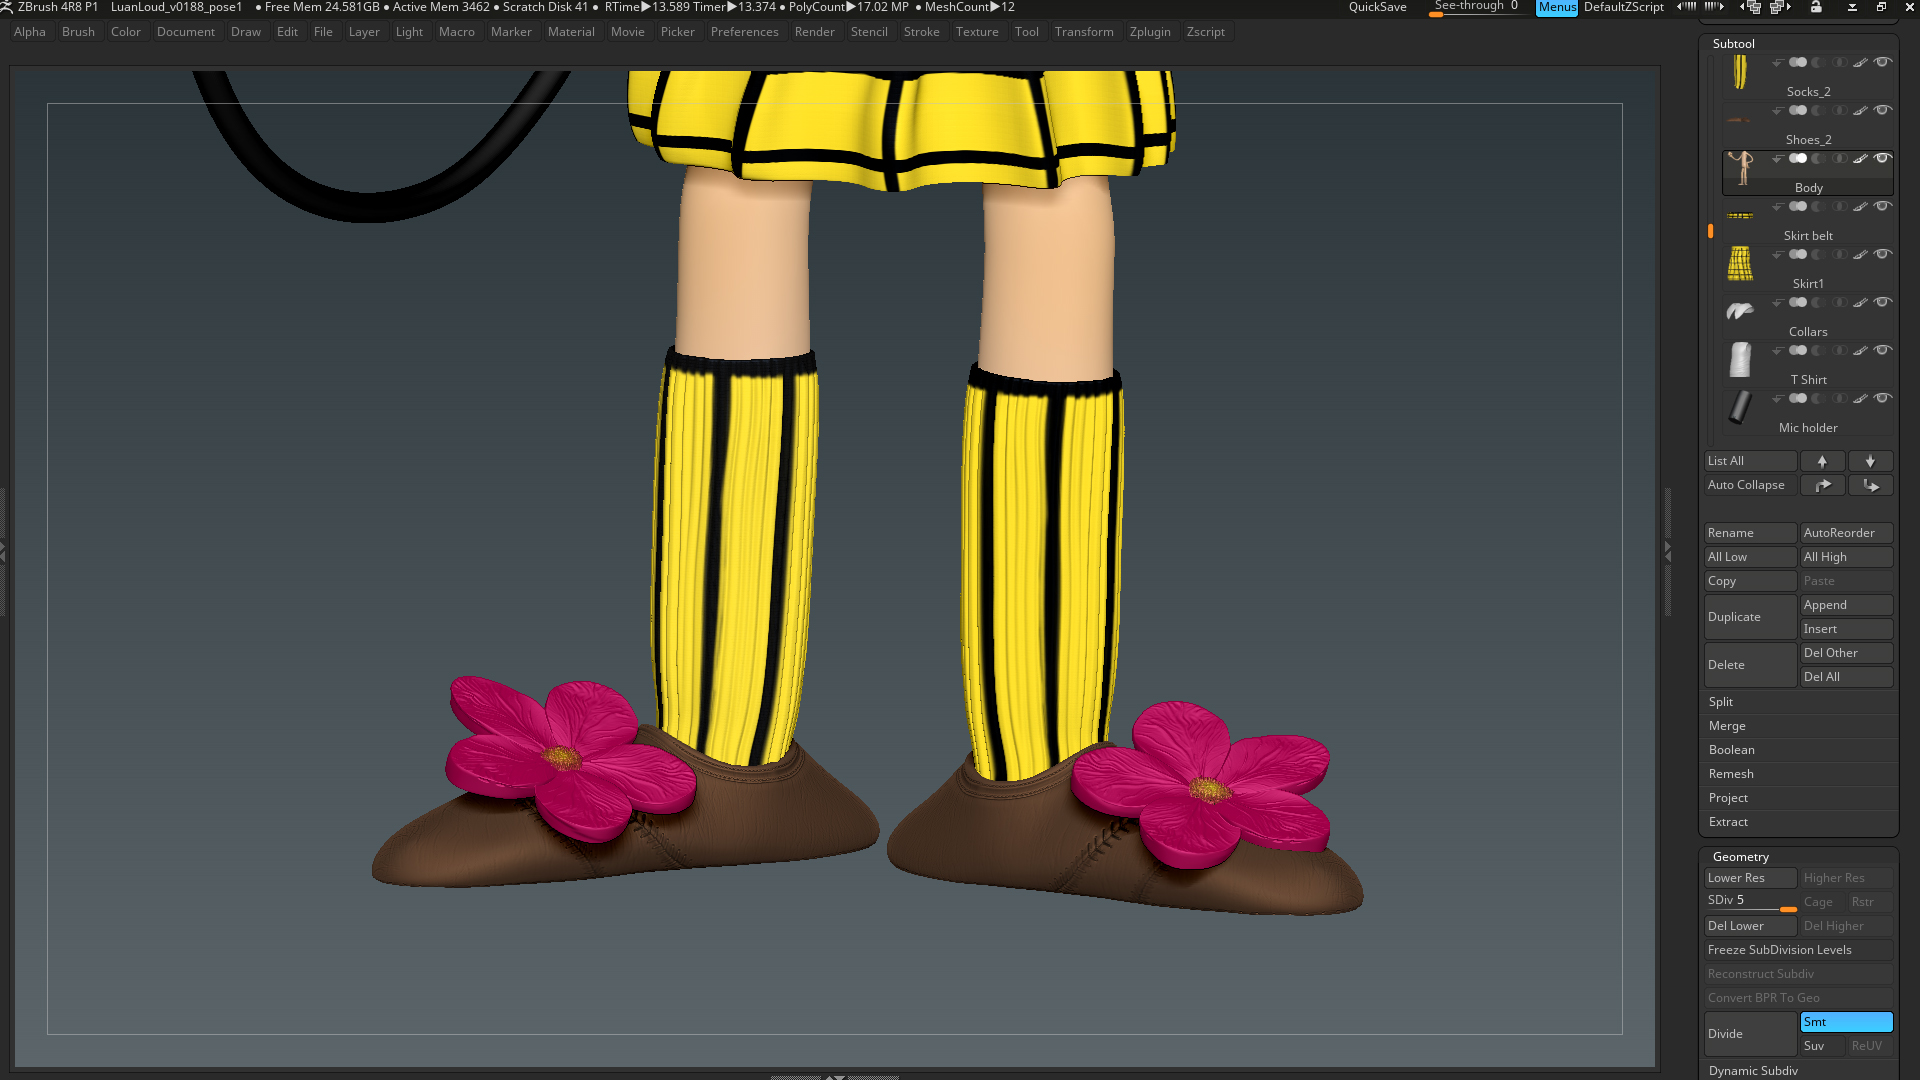Select the down arrow to choose next subtool
Image resolution: width=1920 pixels, height=1080 pixels.
pos(1870,461)
